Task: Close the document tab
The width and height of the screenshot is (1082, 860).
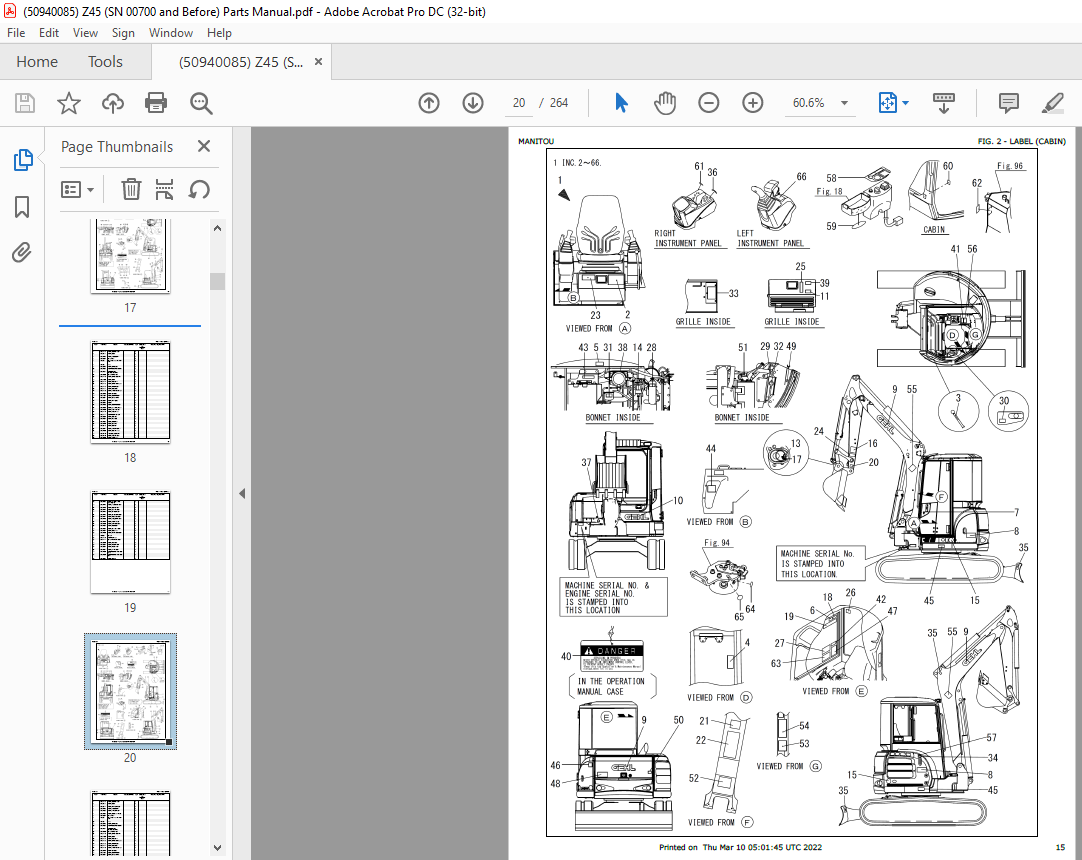Action: point(318,61)
